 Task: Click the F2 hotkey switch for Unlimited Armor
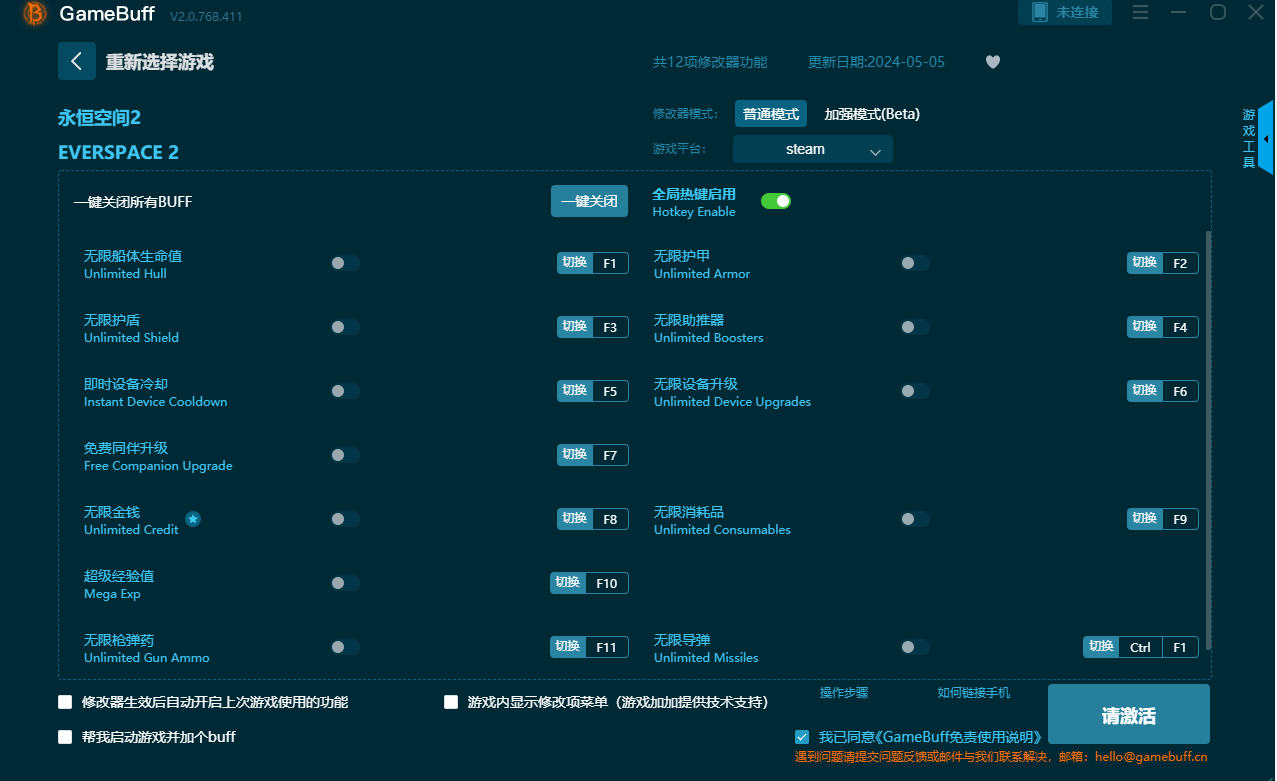click(x=1163, y=263)
